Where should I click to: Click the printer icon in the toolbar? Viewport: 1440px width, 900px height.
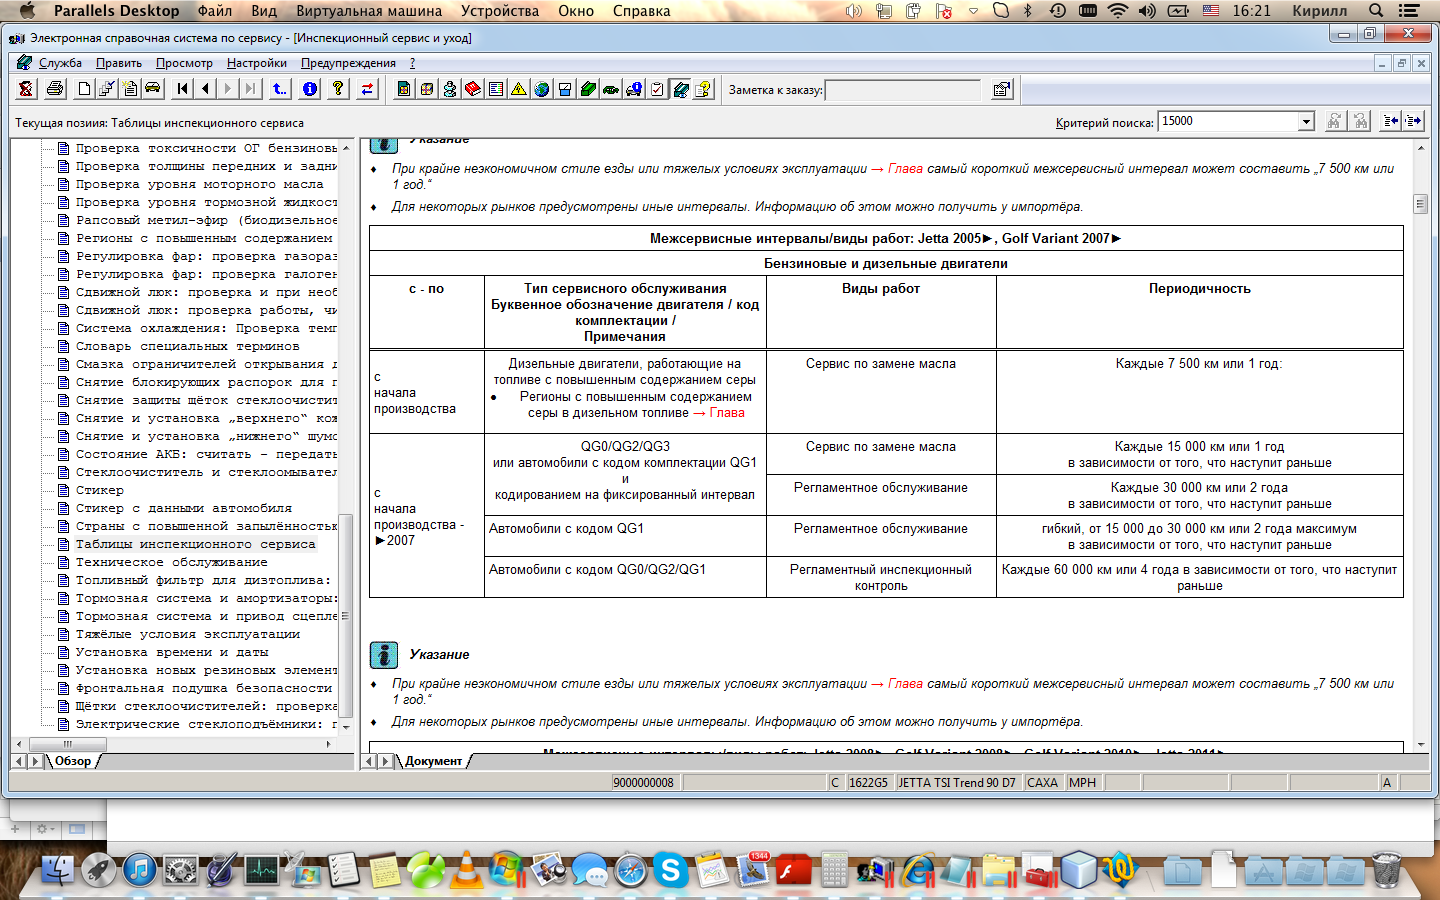click(55, 89)
